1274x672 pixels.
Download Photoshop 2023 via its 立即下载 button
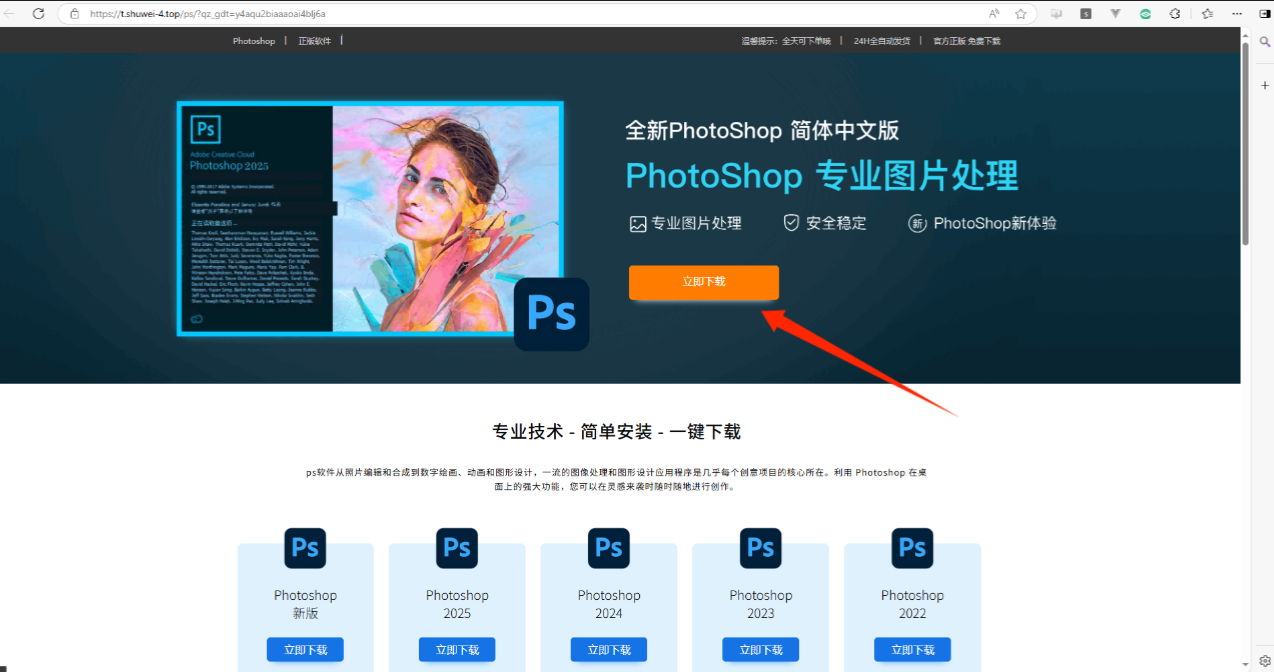761,650
